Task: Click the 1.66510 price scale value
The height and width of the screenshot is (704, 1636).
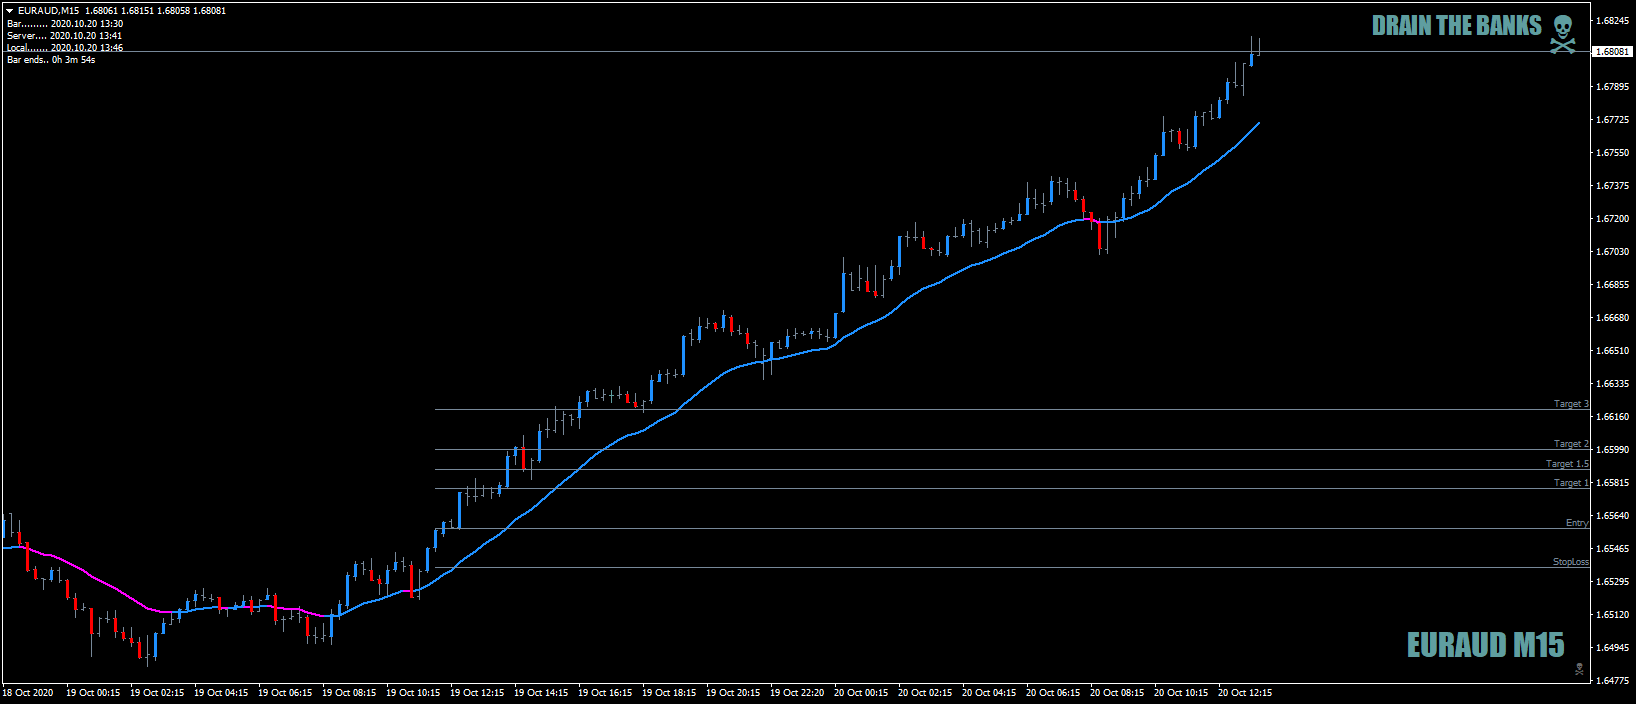Action: point(1613,351)
